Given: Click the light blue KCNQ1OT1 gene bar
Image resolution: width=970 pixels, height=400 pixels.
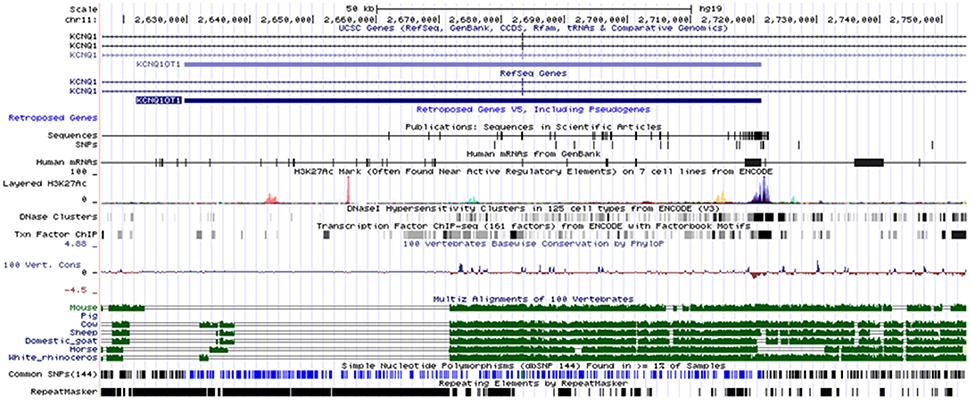Looking at the screenshot, I should point(473,64).
